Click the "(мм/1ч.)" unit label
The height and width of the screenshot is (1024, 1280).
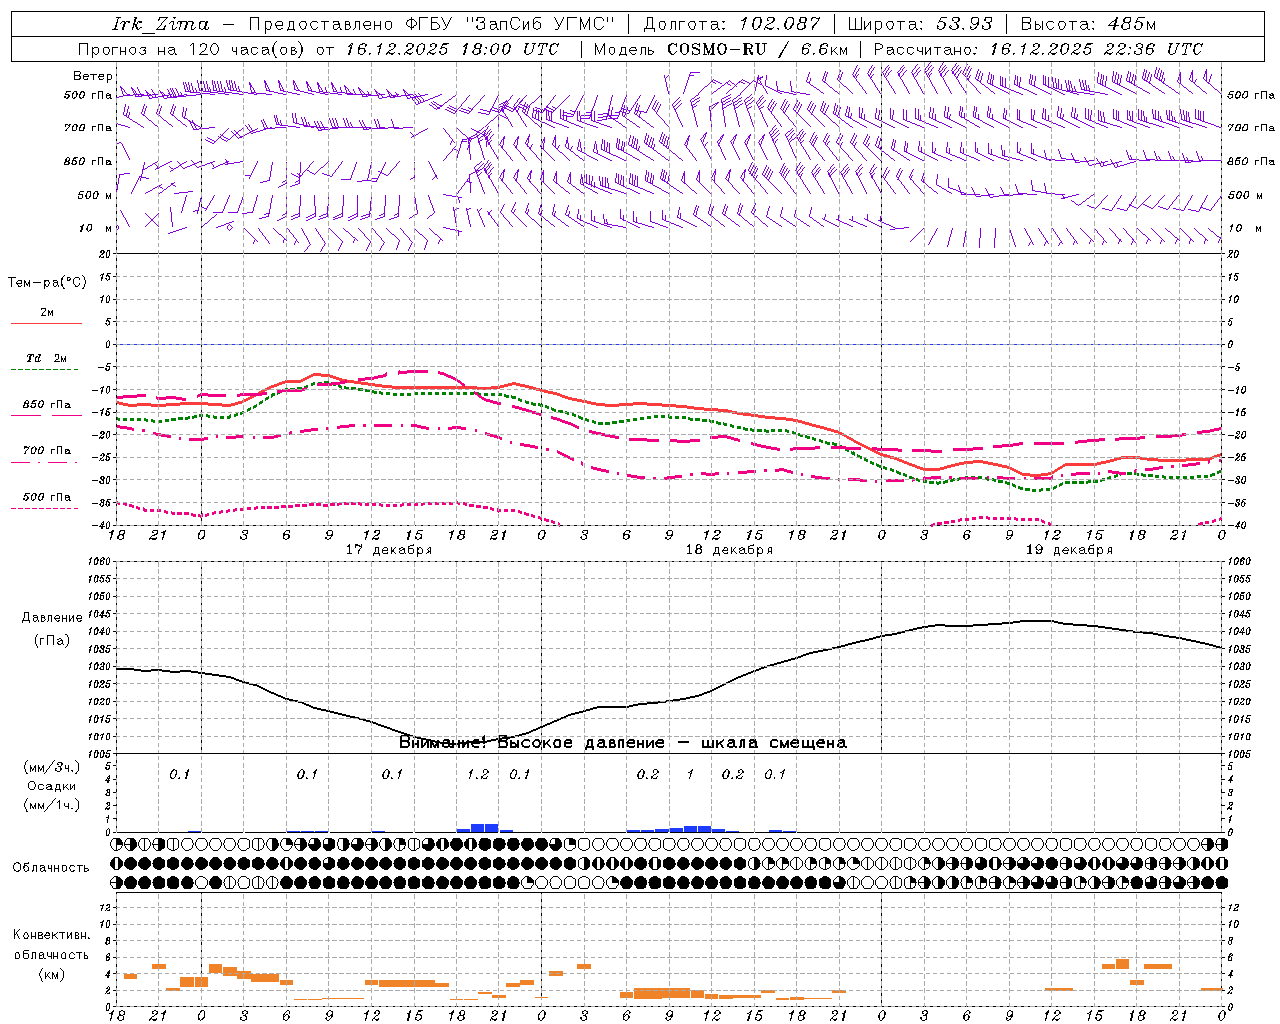pyautogui.click(x=52, y=805)
